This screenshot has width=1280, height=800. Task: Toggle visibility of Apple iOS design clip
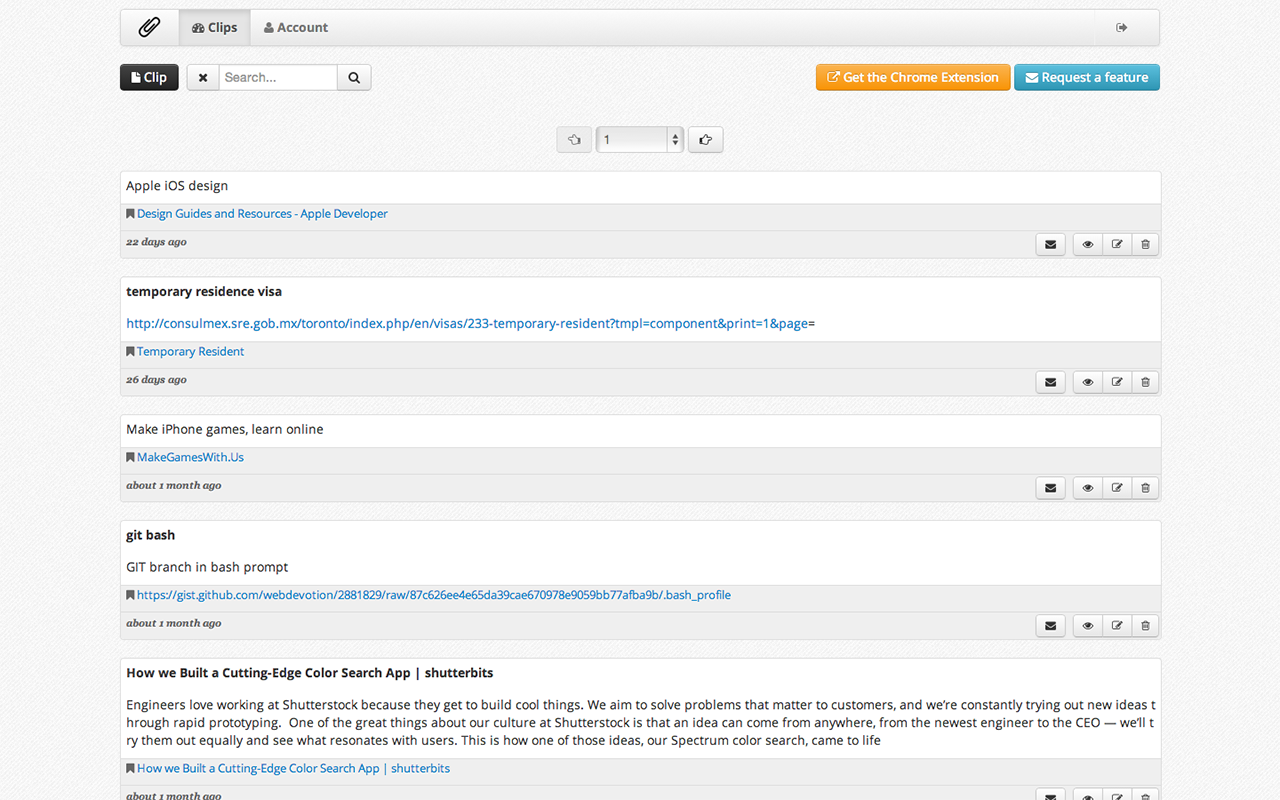(1087, 244)
